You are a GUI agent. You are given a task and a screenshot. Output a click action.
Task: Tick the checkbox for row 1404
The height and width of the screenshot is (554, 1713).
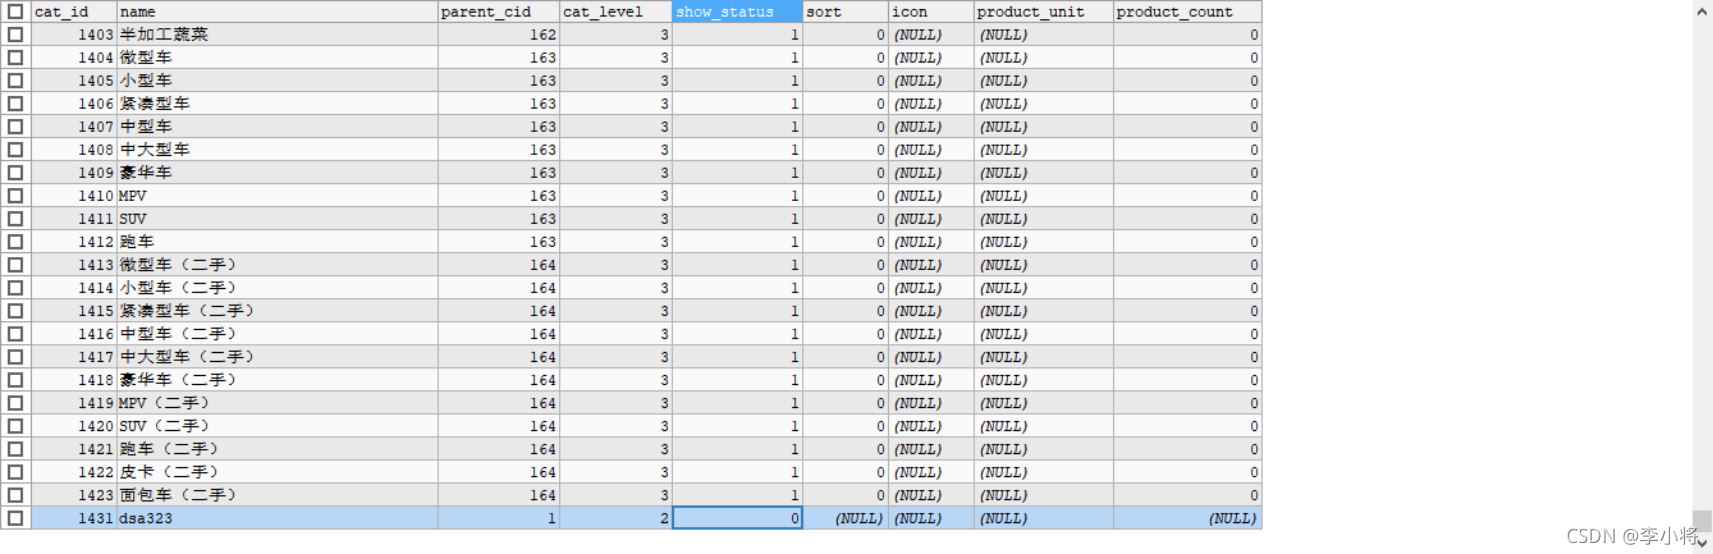click(x=15, y=57)
